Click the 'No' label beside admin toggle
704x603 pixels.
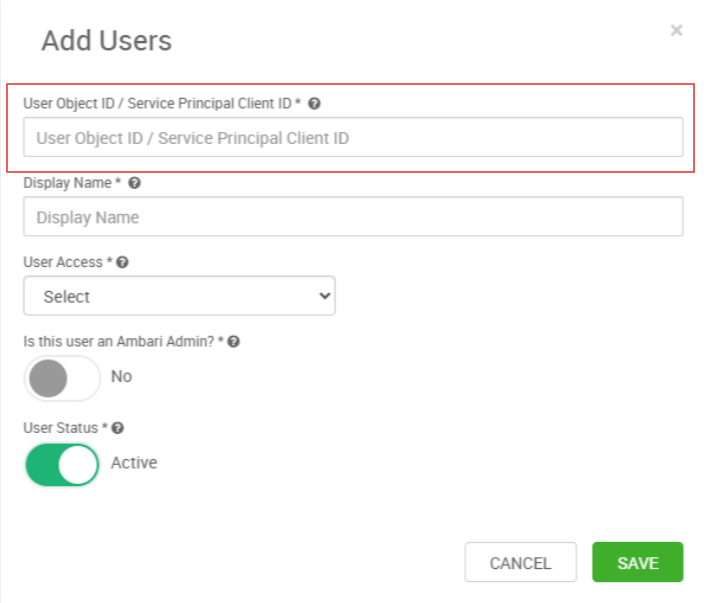(x=121, y=377)
